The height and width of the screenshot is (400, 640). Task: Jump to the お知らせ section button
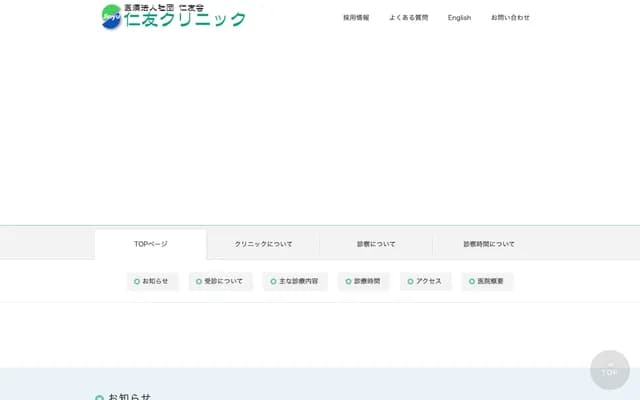coord(151,282)
